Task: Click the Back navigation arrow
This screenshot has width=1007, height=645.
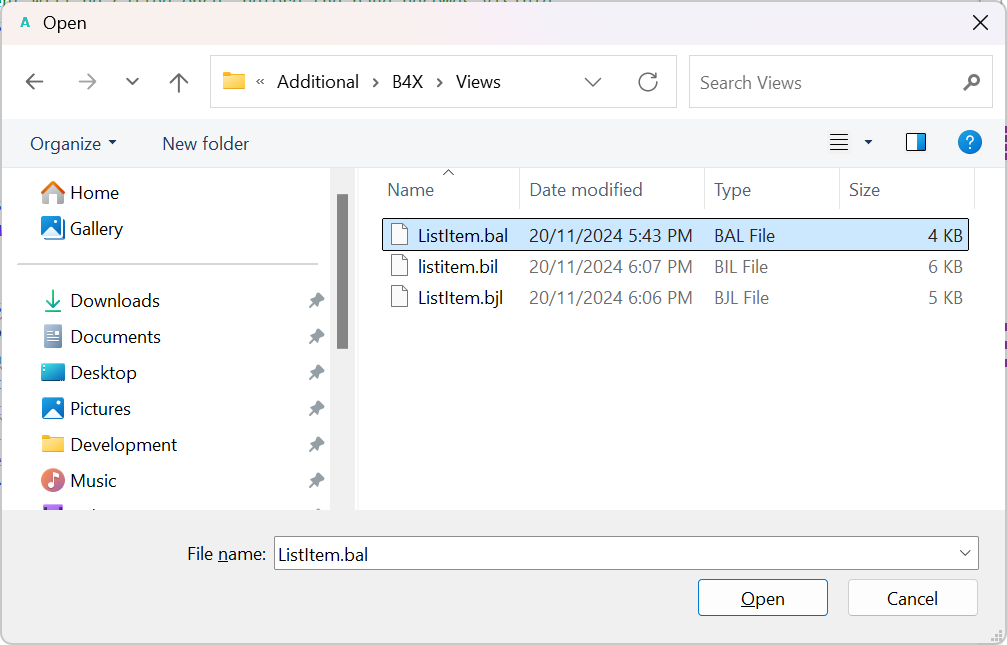Action: (35, 82)
